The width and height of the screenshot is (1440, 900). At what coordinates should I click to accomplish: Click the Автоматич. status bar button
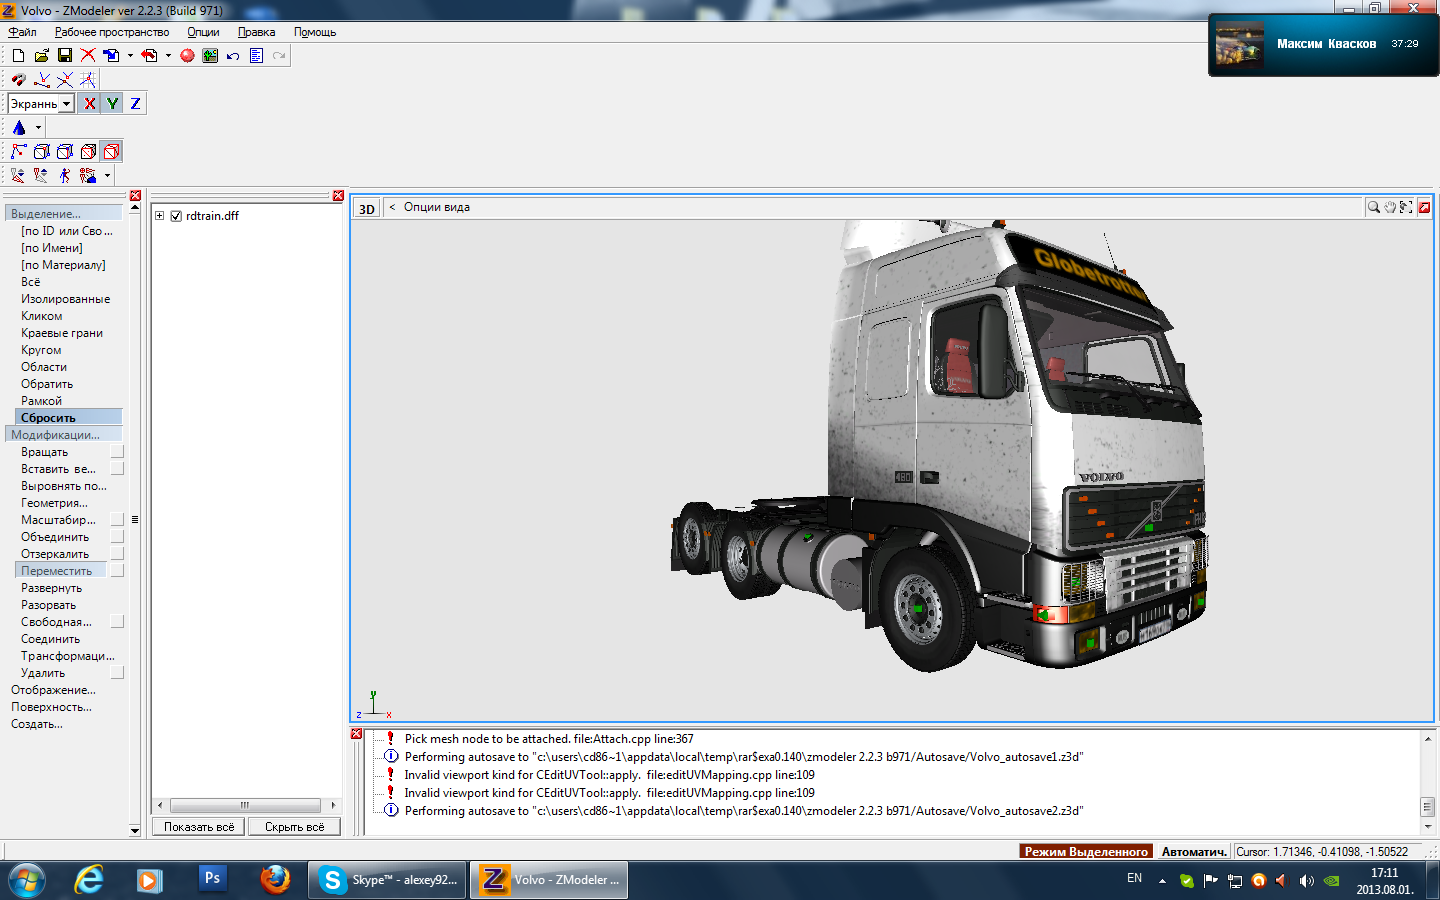tap(1193, 851)
